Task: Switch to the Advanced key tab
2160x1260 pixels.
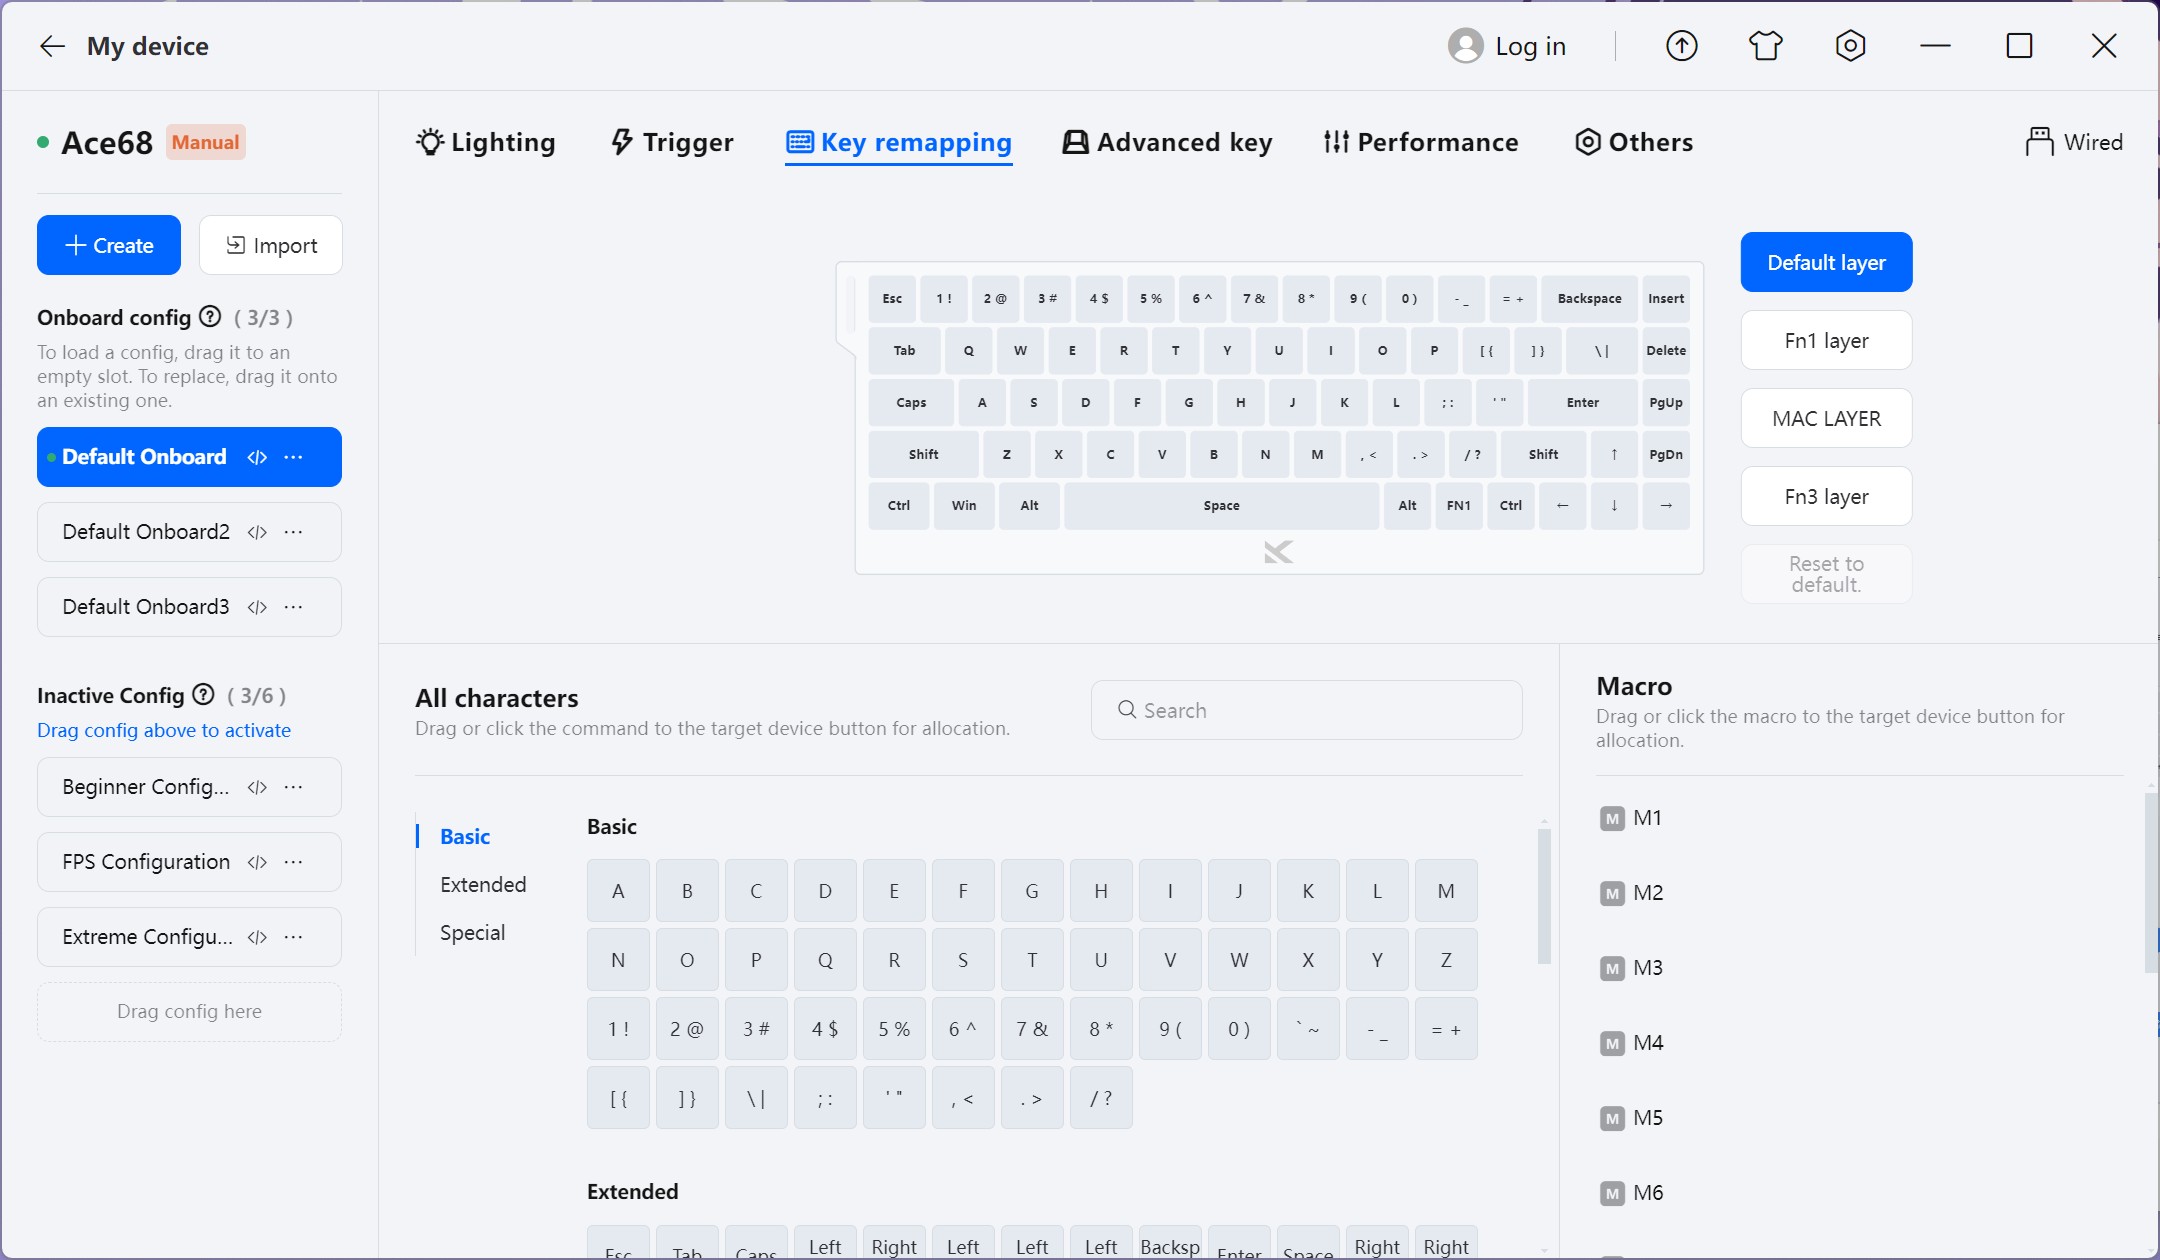Action: pyautogui.click(x=1167, y=142)
